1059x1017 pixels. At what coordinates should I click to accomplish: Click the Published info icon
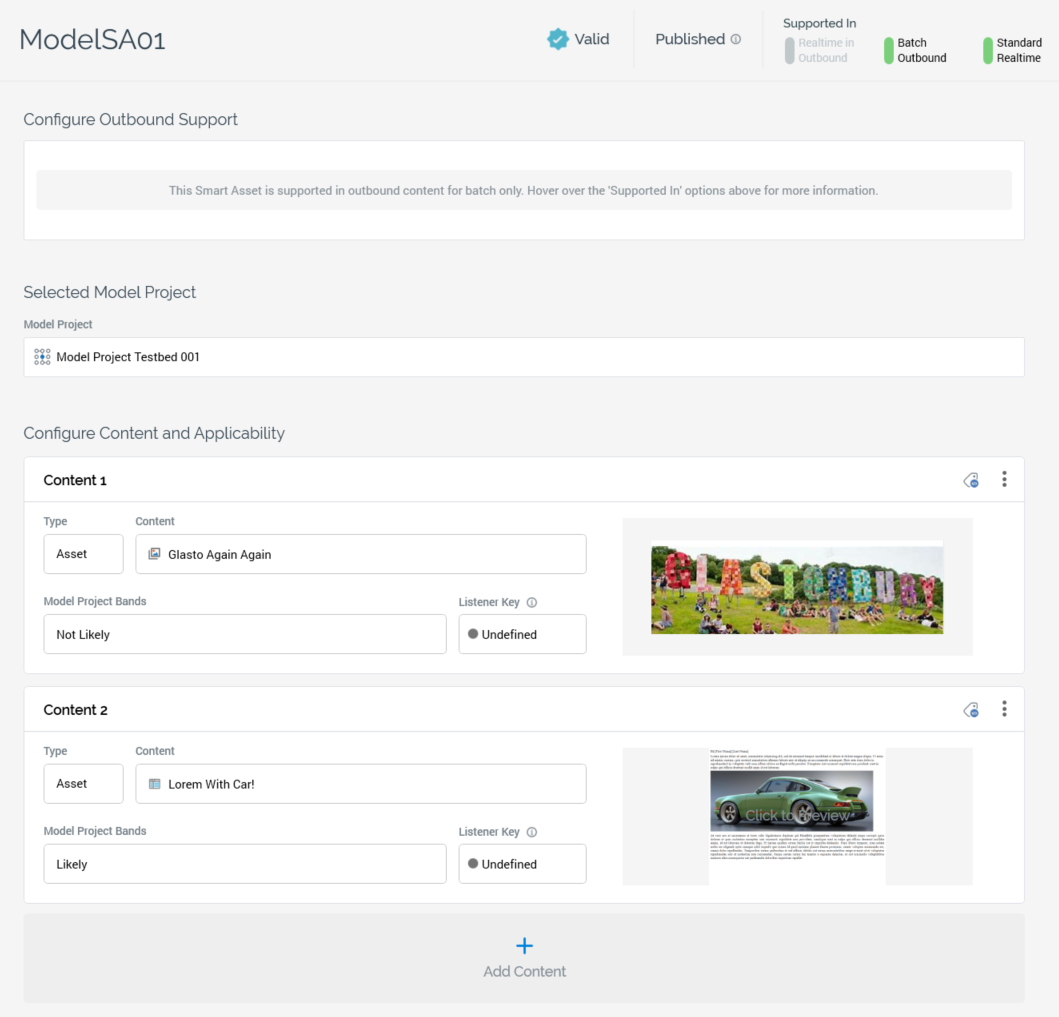point(736,40)
